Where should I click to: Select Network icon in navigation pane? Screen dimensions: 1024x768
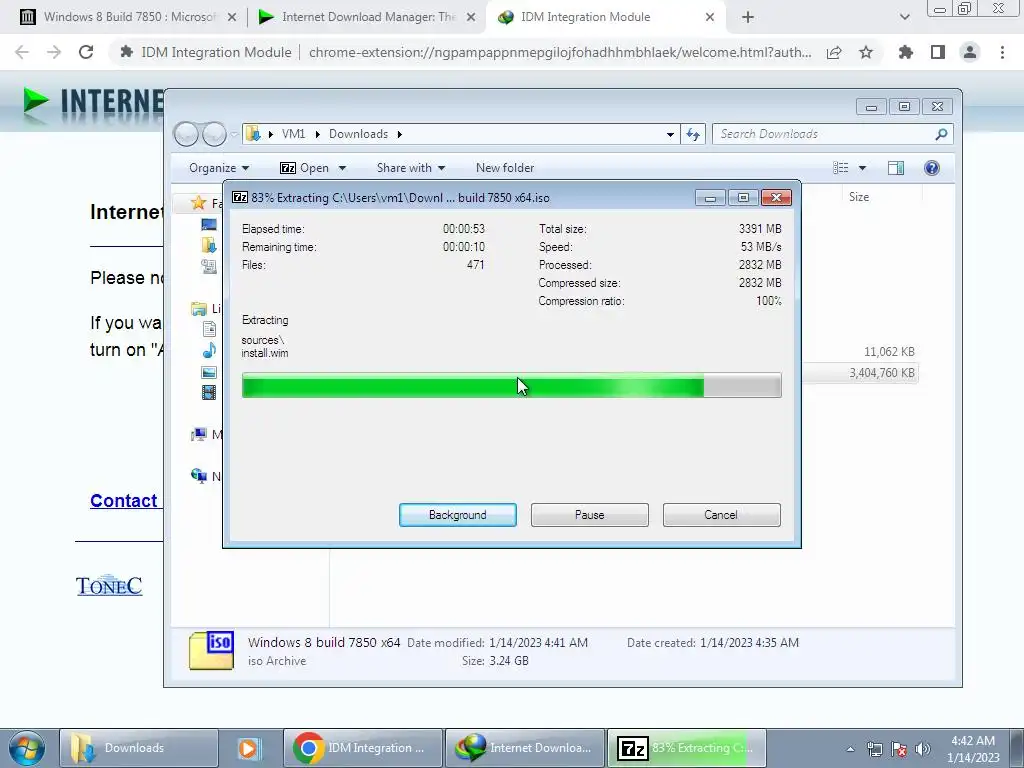coord(199,476)
